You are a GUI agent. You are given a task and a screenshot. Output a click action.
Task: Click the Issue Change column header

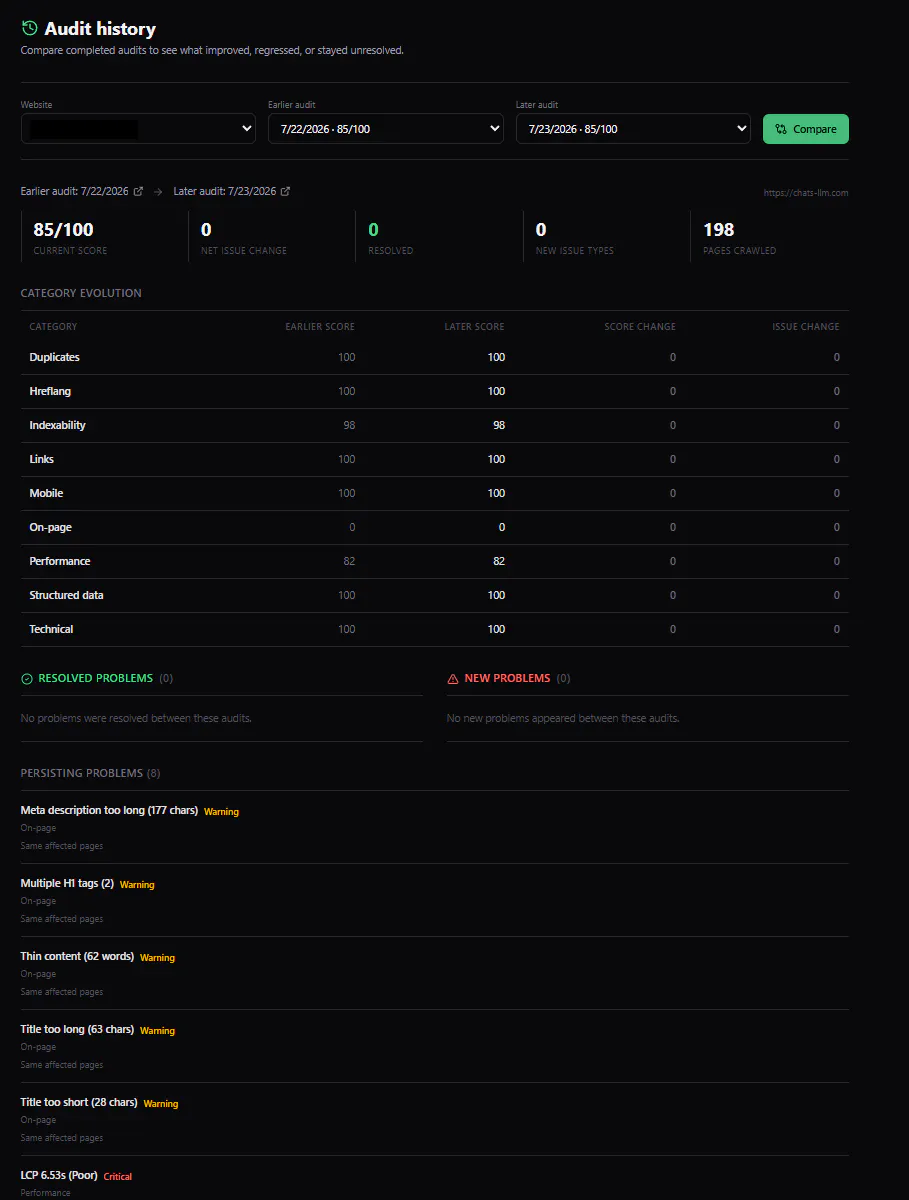click(806, 327)
